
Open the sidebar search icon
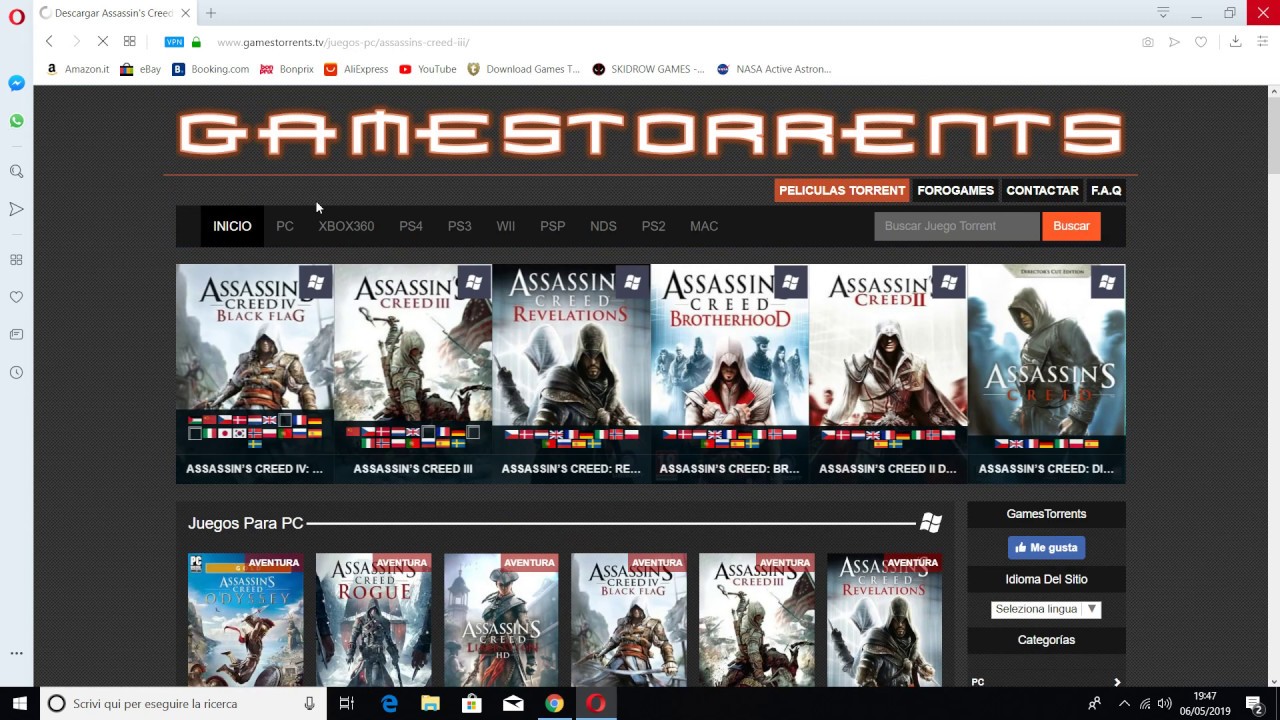[16, 172]
